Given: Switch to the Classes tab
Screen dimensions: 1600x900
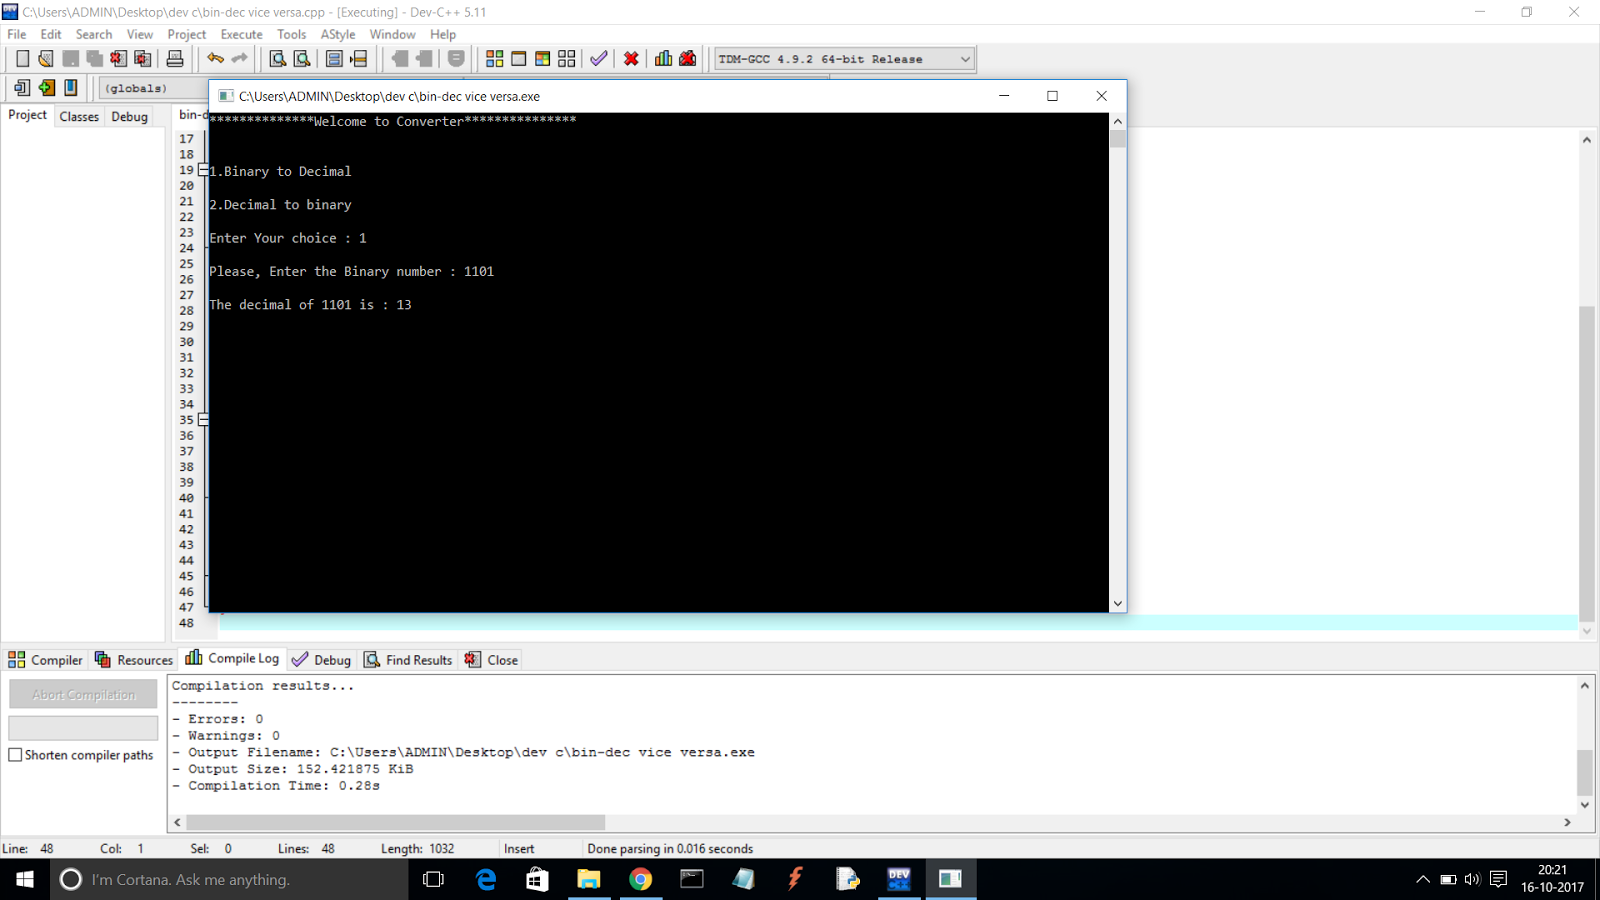Looking at the screenshot, I should 79,116.
